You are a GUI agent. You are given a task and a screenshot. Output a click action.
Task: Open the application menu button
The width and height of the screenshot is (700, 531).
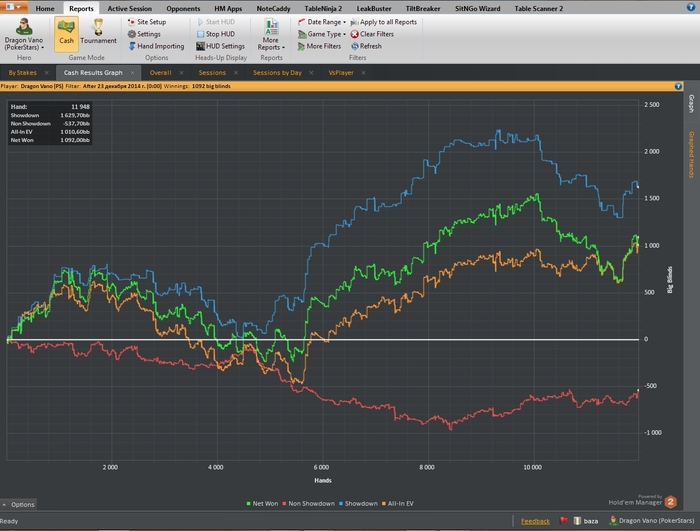click(x=13, y=7)
